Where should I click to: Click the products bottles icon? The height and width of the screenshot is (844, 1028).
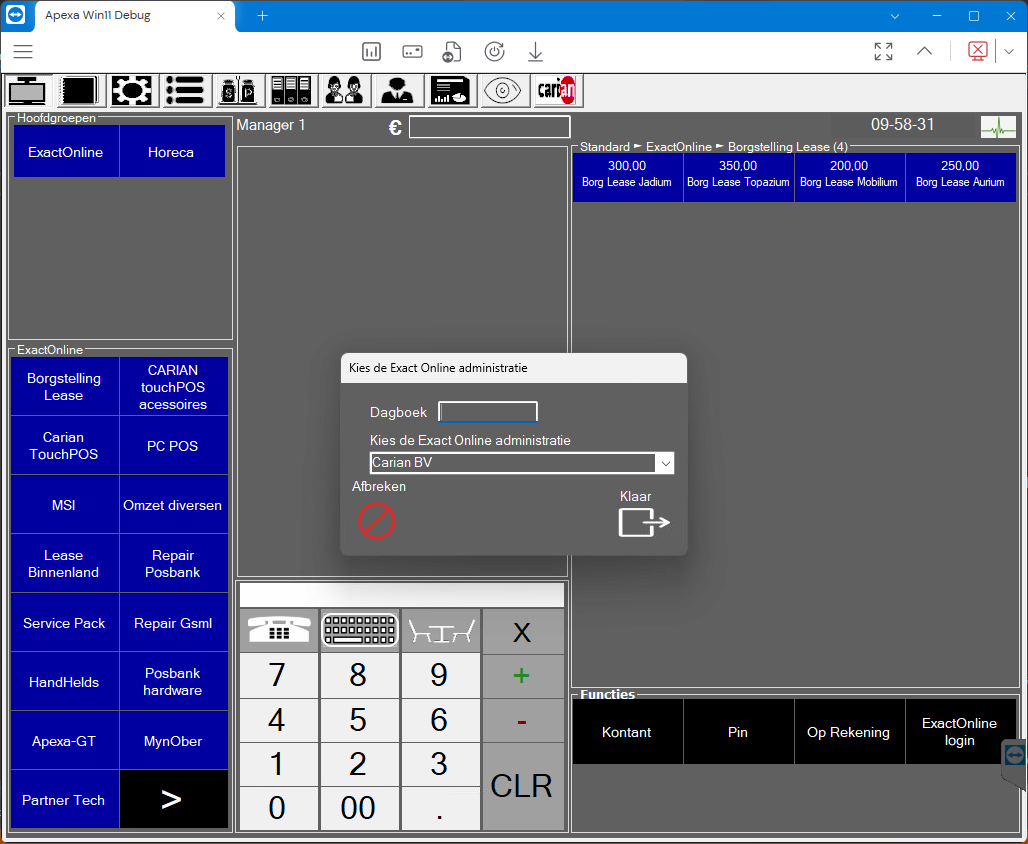pos(238,90)
